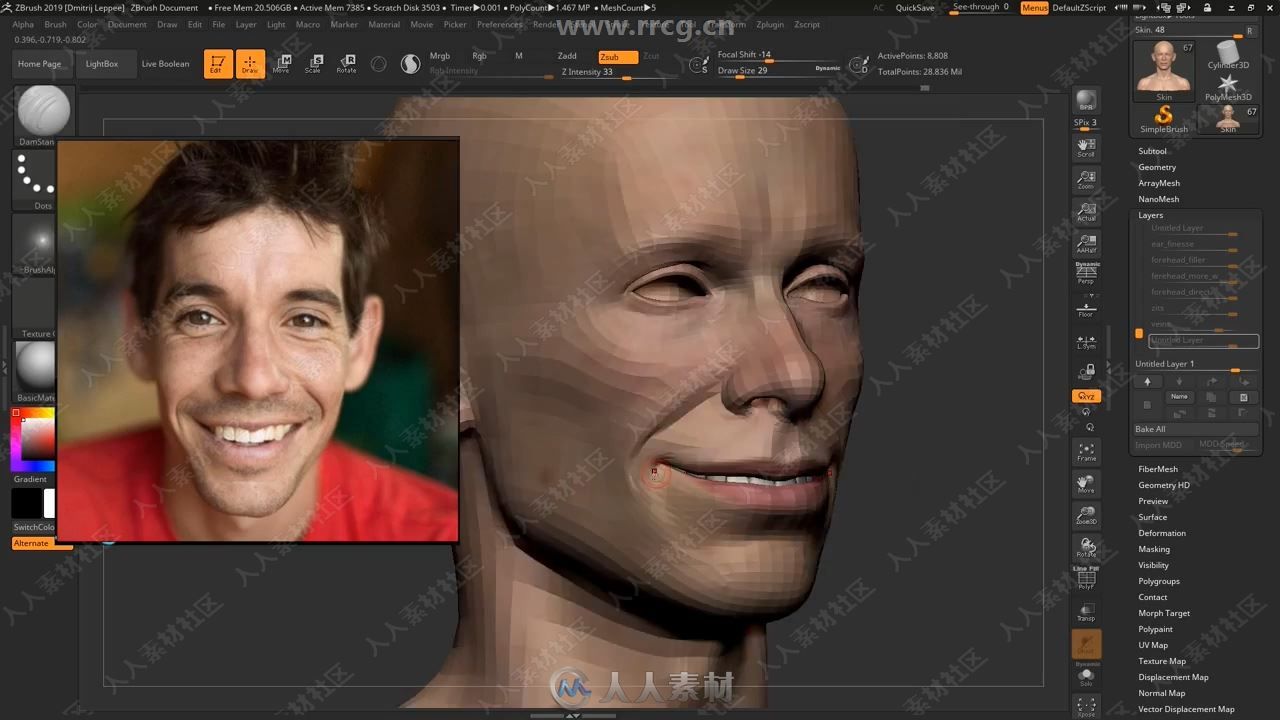Viewport: 1280px width, 720px height.
Task: Expand the FiberMesh section
Action: click(x=1158, y=469)
